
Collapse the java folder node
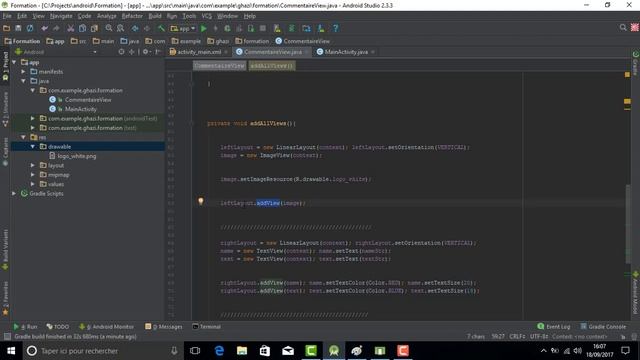coord(24,81)
